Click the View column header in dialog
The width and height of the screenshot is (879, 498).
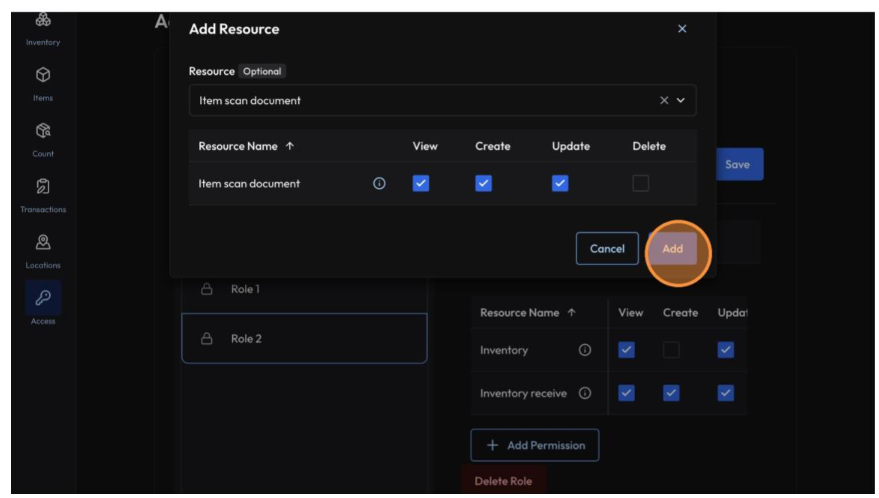425,146
